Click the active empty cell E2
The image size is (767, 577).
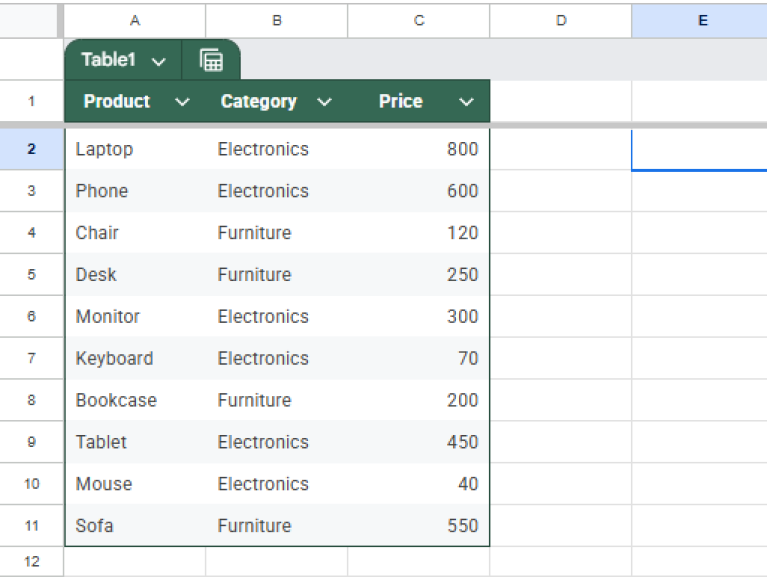699,149
